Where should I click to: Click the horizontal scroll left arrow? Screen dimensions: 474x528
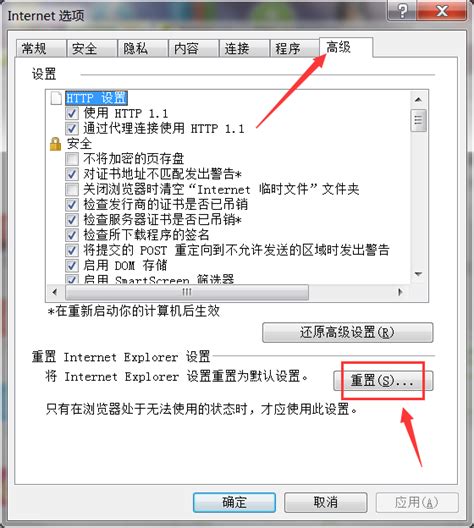point(55,292)
